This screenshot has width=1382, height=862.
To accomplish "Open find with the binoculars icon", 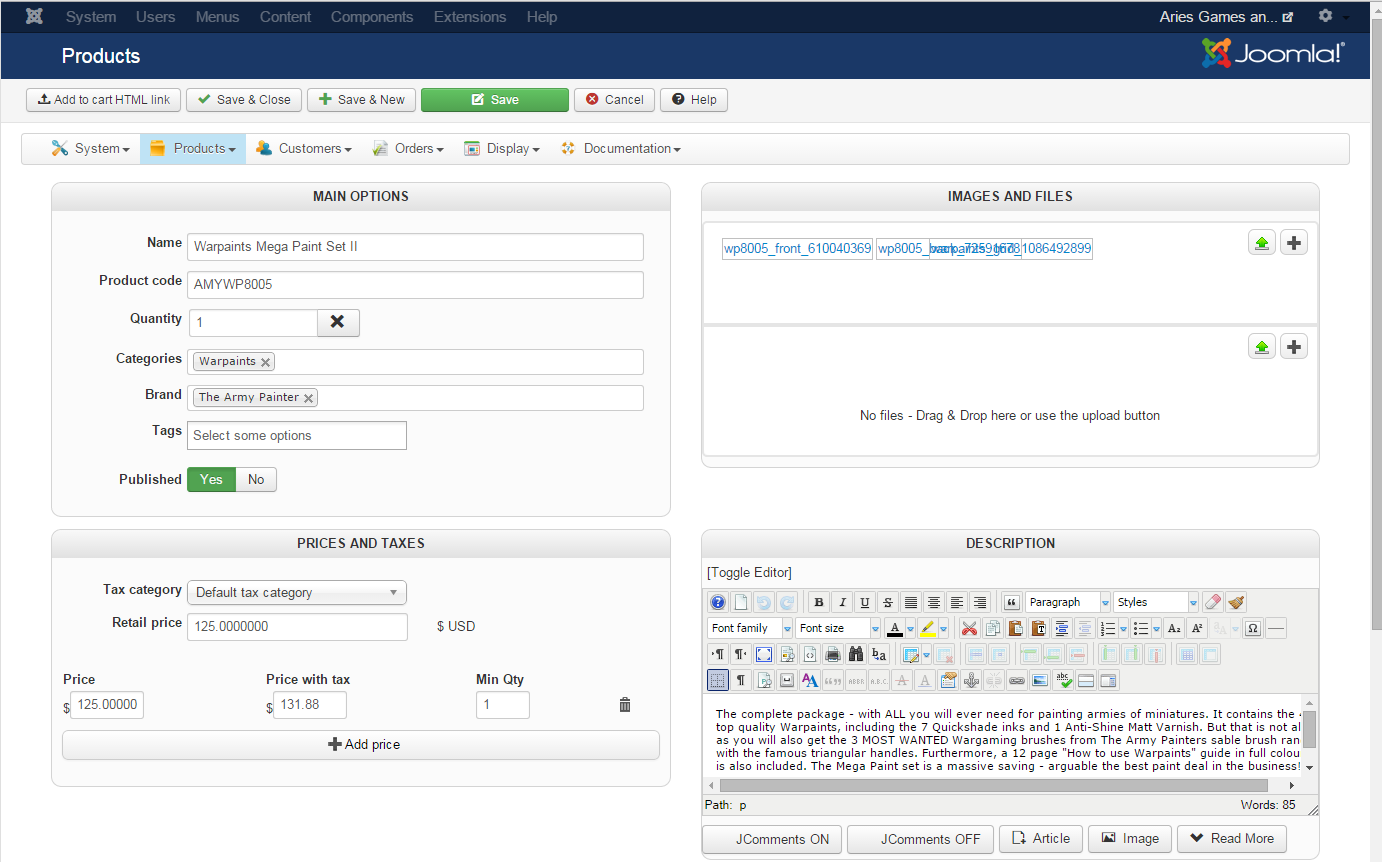I will click(856, 654).
